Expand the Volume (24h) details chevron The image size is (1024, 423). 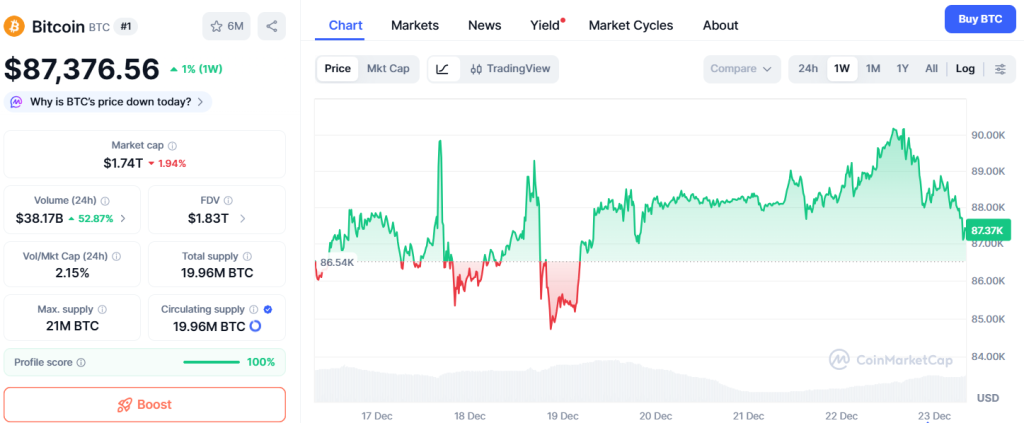[123, 218]
